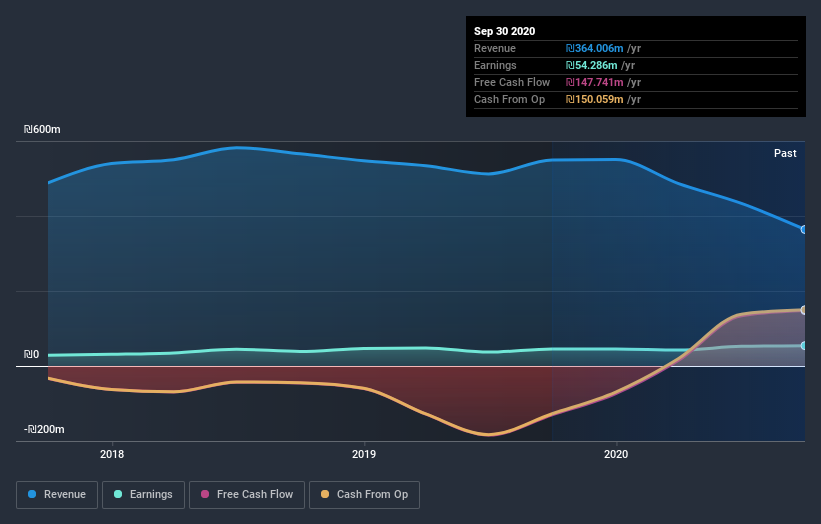821x524 pixels.
Task: Click the Revenue row label in tooltip
Action: [495, 48]
